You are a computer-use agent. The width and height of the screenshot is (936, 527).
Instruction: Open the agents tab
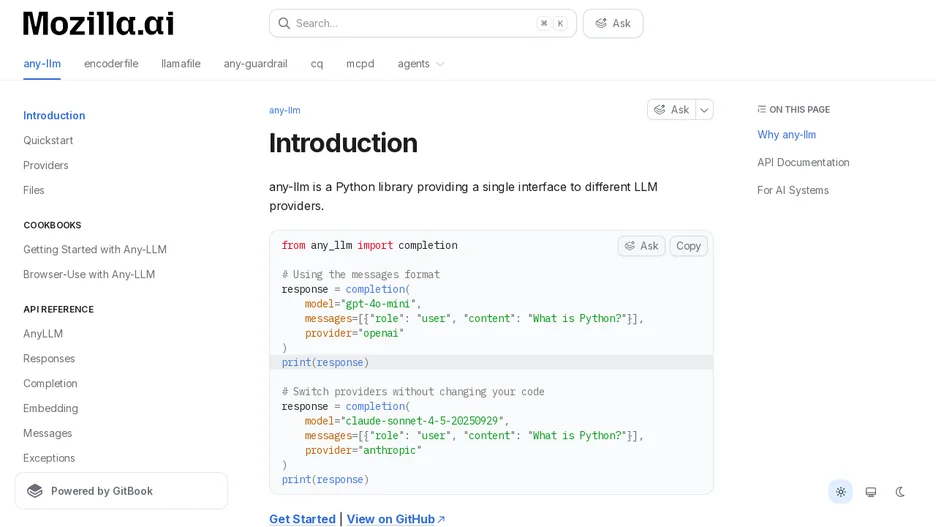pyautogui.click(x=414, y=64)
